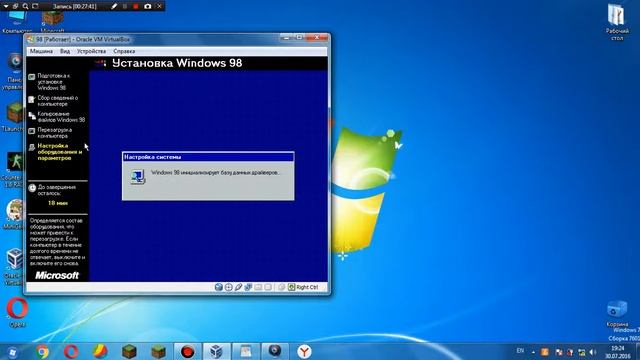
Task: Switch to the round camera app on taskbar
Action: click(275, 352)
